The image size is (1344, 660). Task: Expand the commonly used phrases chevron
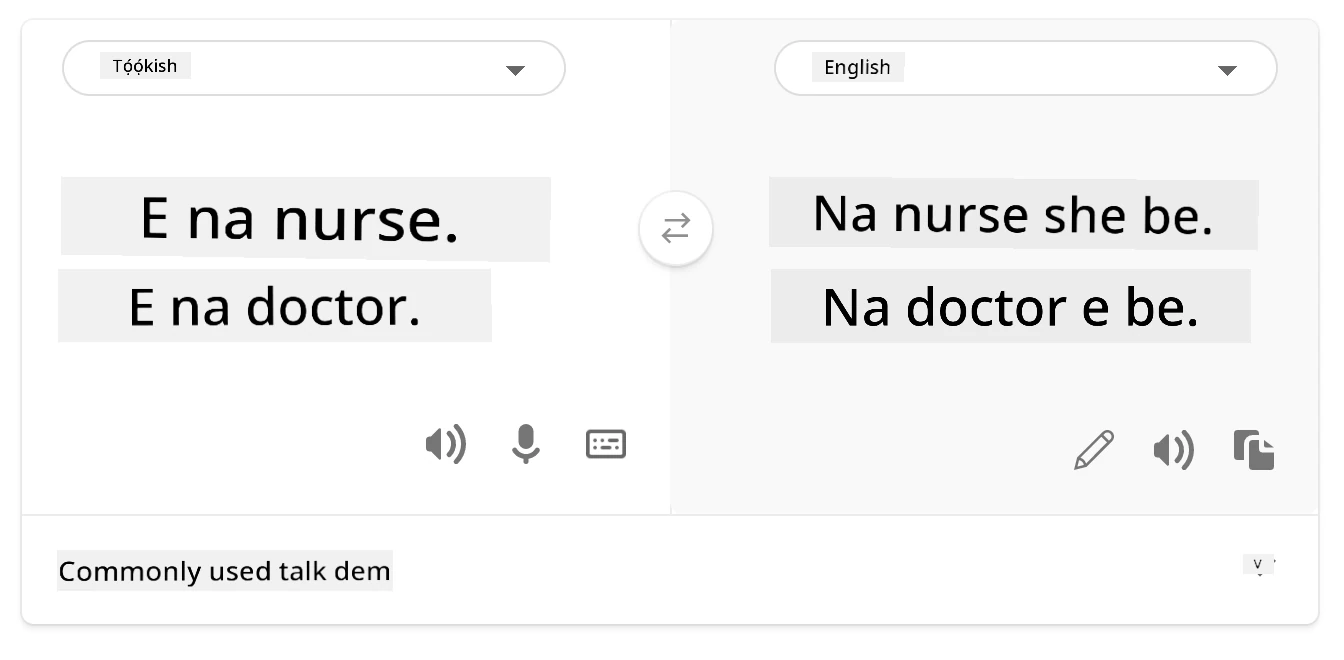tap(1259, 566)
